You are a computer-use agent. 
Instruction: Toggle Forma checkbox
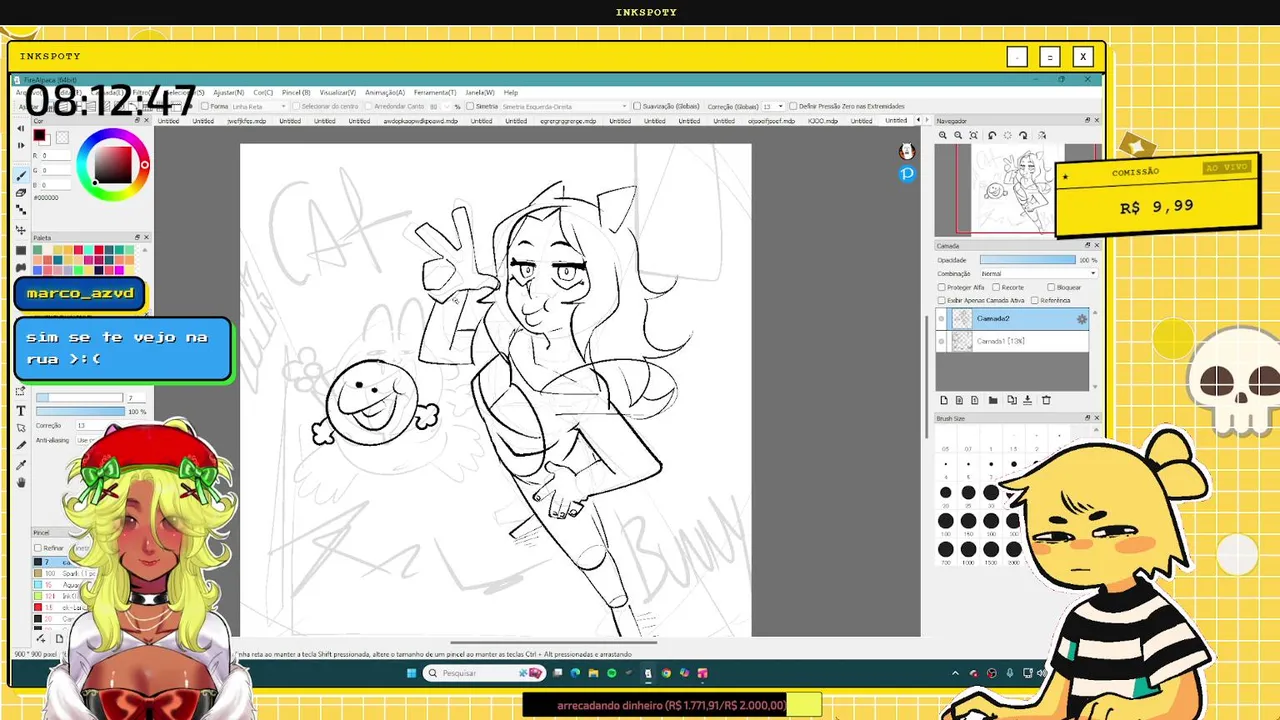tap(205, 106)
